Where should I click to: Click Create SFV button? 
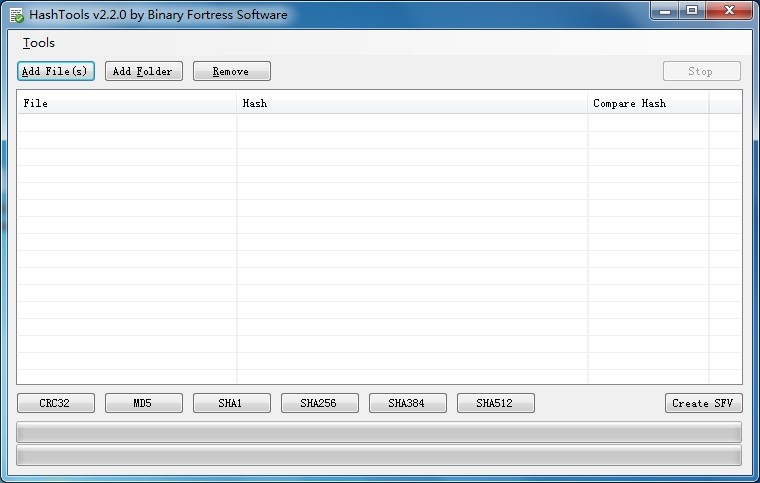coord(703,403)
